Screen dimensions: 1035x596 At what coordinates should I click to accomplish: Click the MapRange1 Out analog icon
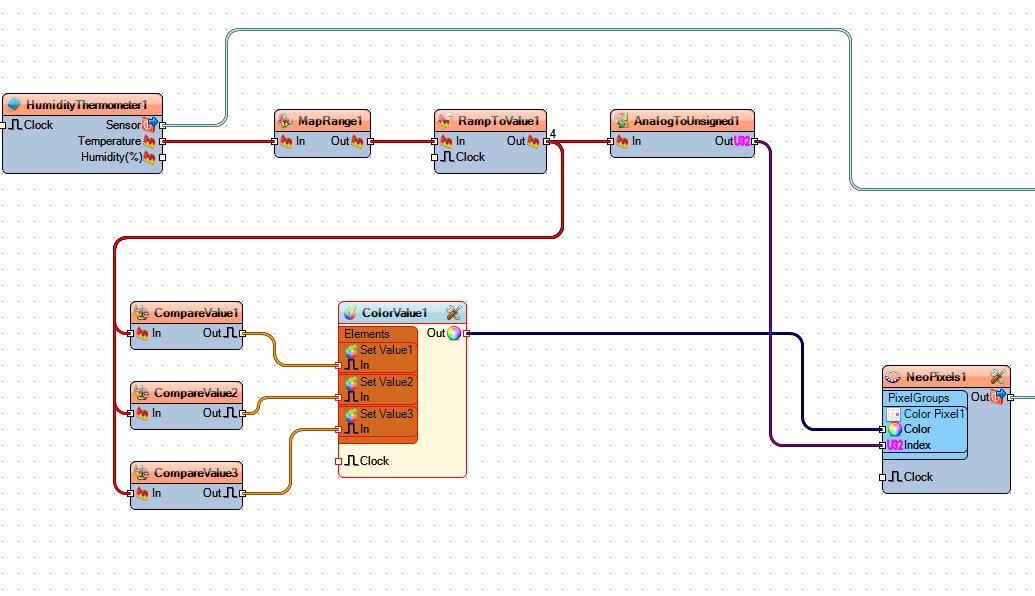[357, 141]
